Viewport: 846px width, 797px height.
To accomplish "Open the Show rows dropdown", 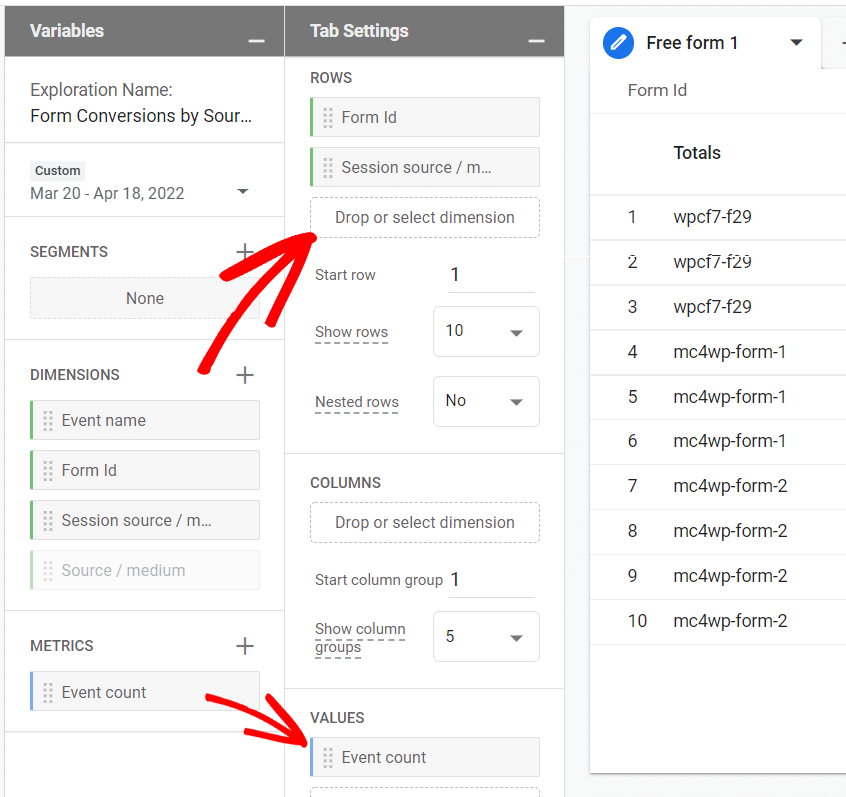I will (486, 331).
